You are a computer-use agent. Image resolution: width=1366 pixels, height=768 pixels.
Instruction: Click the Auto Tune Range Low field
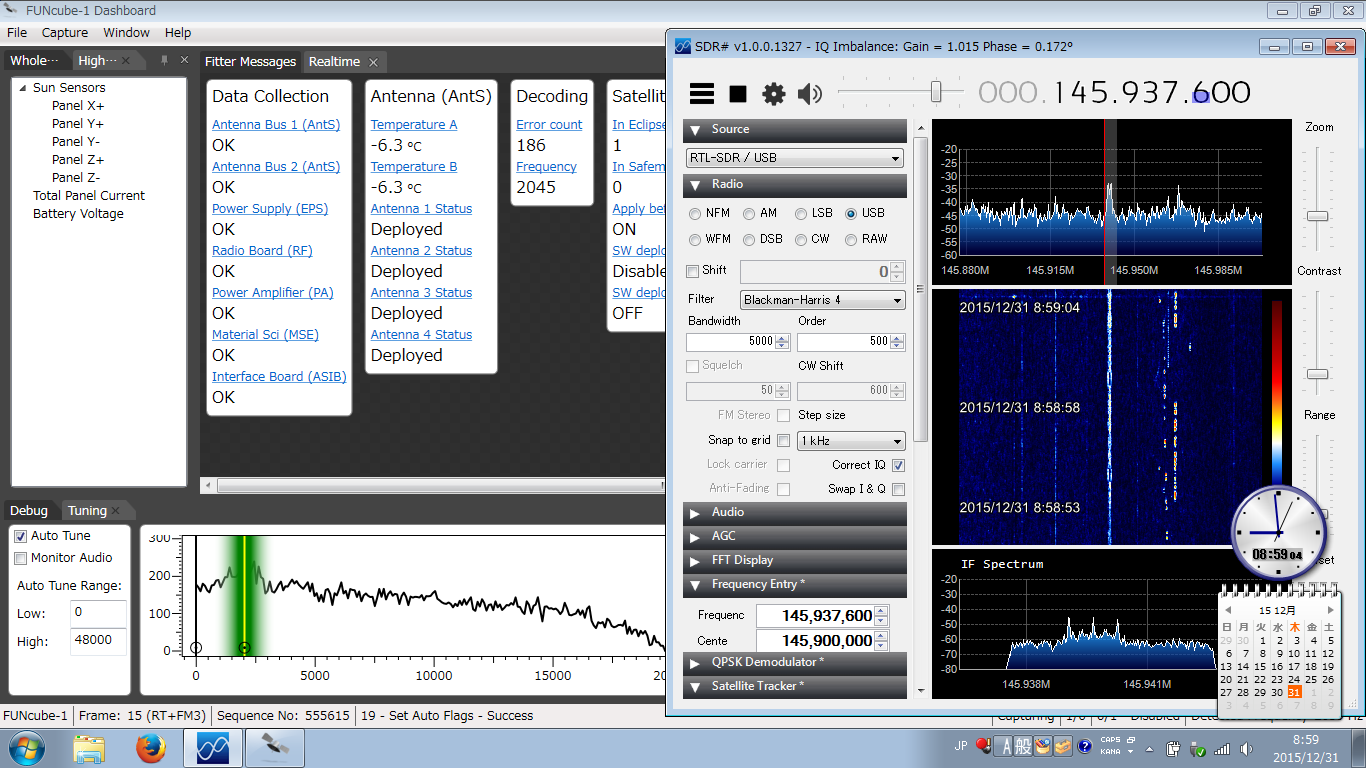(x=99, y=613)
